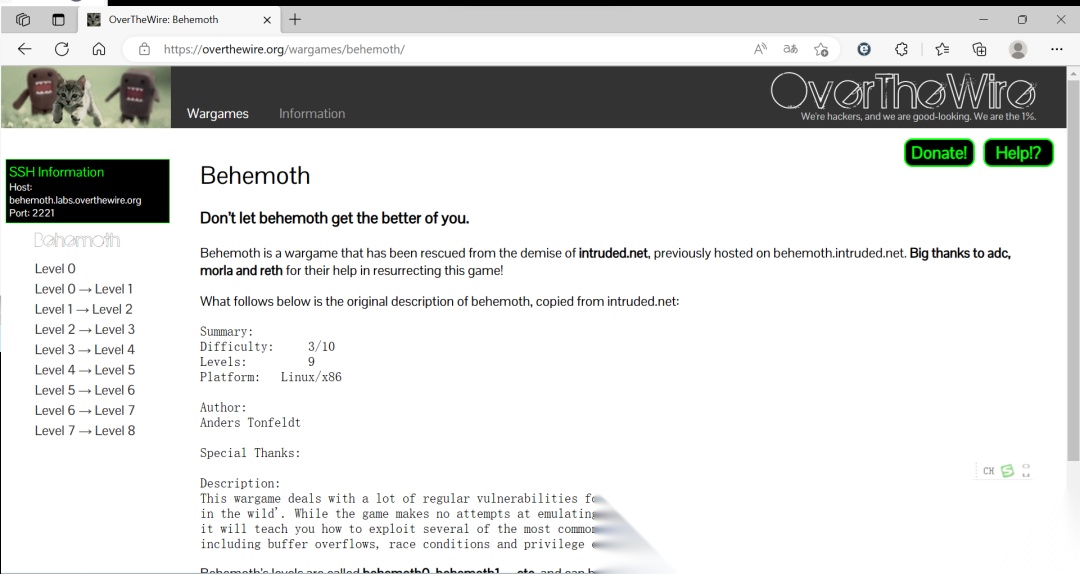Click the Domo and kitten header image
This screenshot has width=1080, height=574.
point(86,97)
